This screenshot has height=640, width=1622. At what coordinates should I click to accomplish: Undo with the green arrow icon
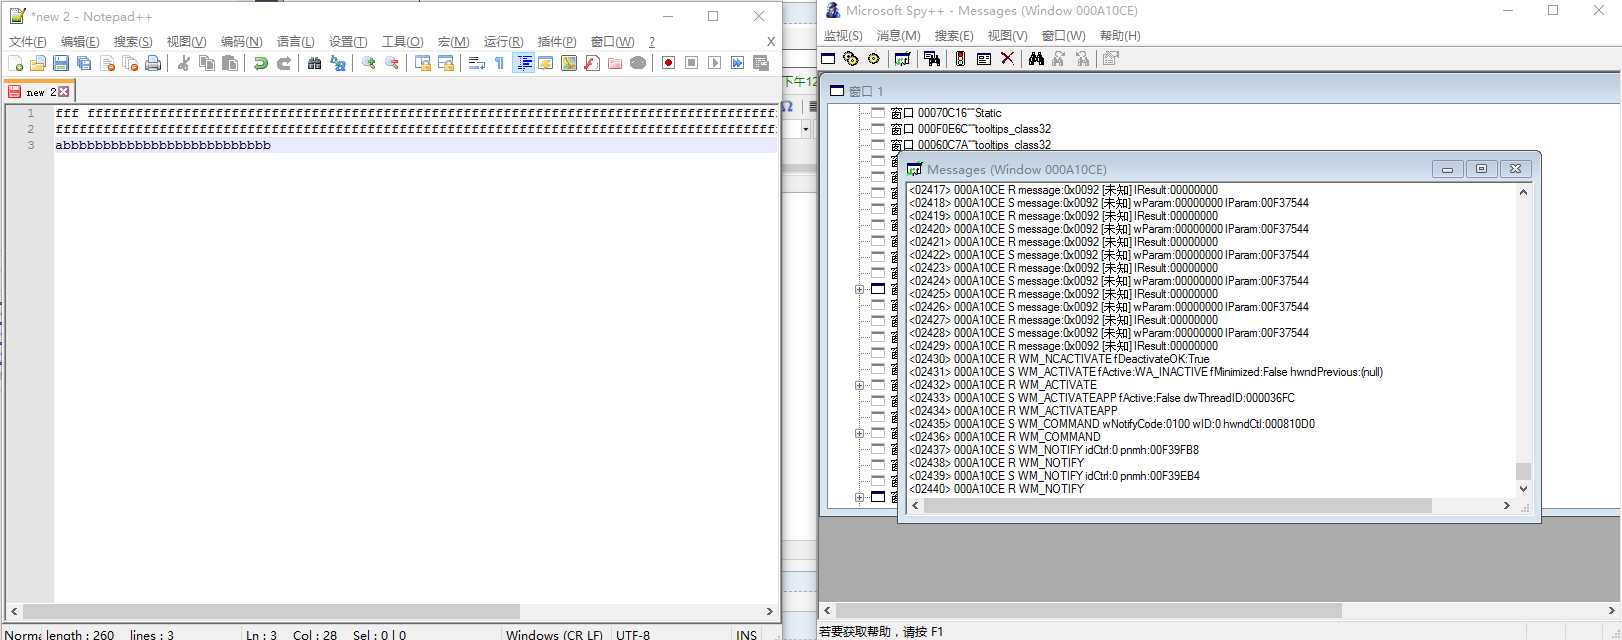pyautogui.click(x=261, y=63)
